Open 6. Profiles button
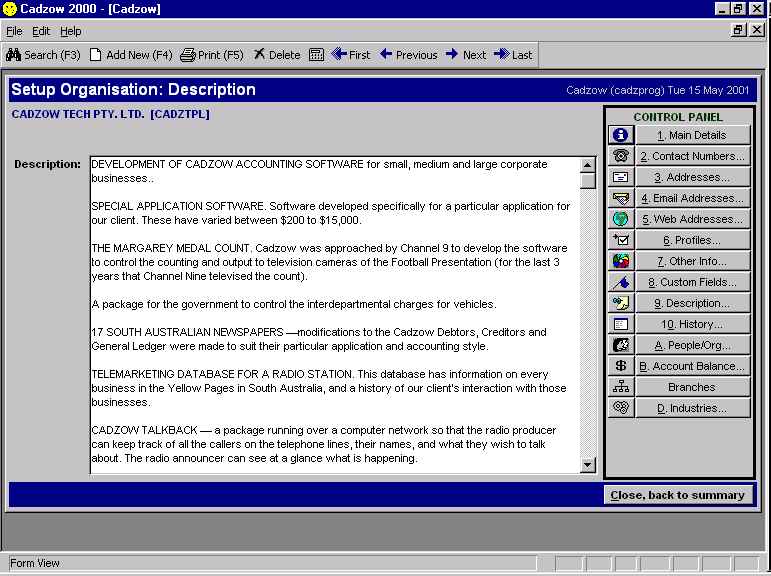The image size is (771, 576). [x=692, y=240]
